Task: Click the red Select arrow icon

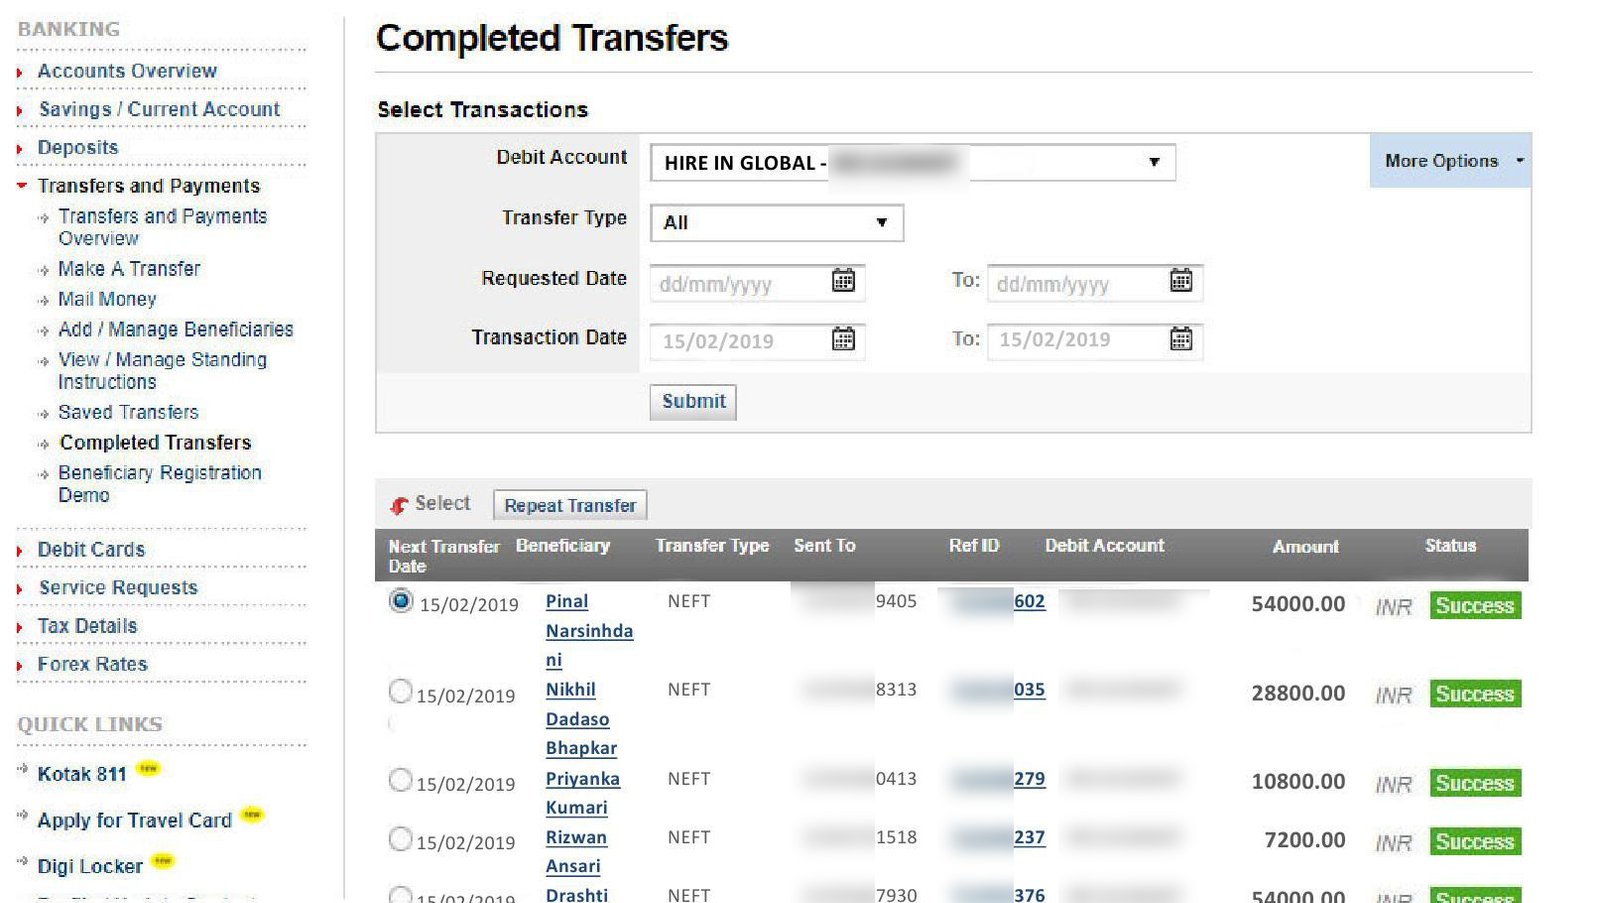Action: point(399,505)
